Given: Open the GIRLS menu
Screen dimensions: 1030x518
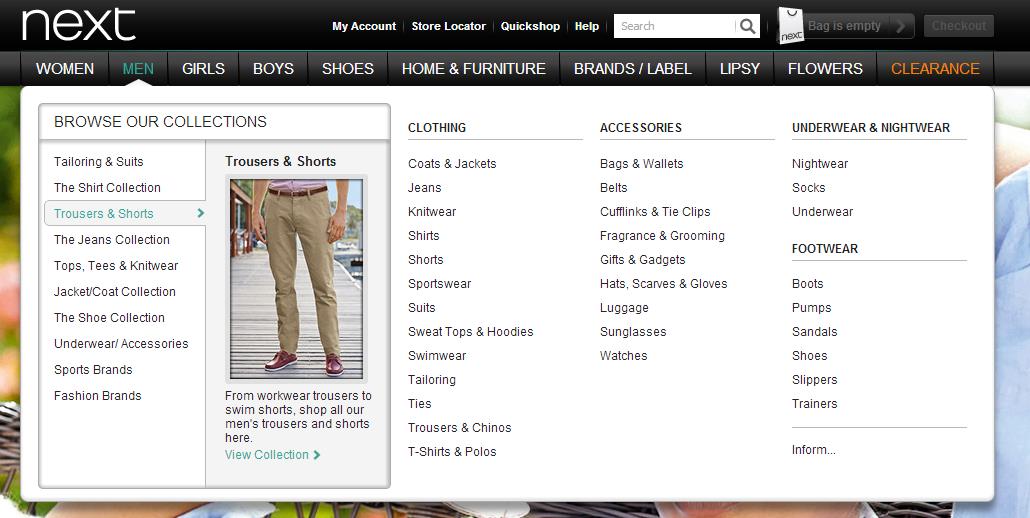Looking at the screenshot, I should (203, 68).
